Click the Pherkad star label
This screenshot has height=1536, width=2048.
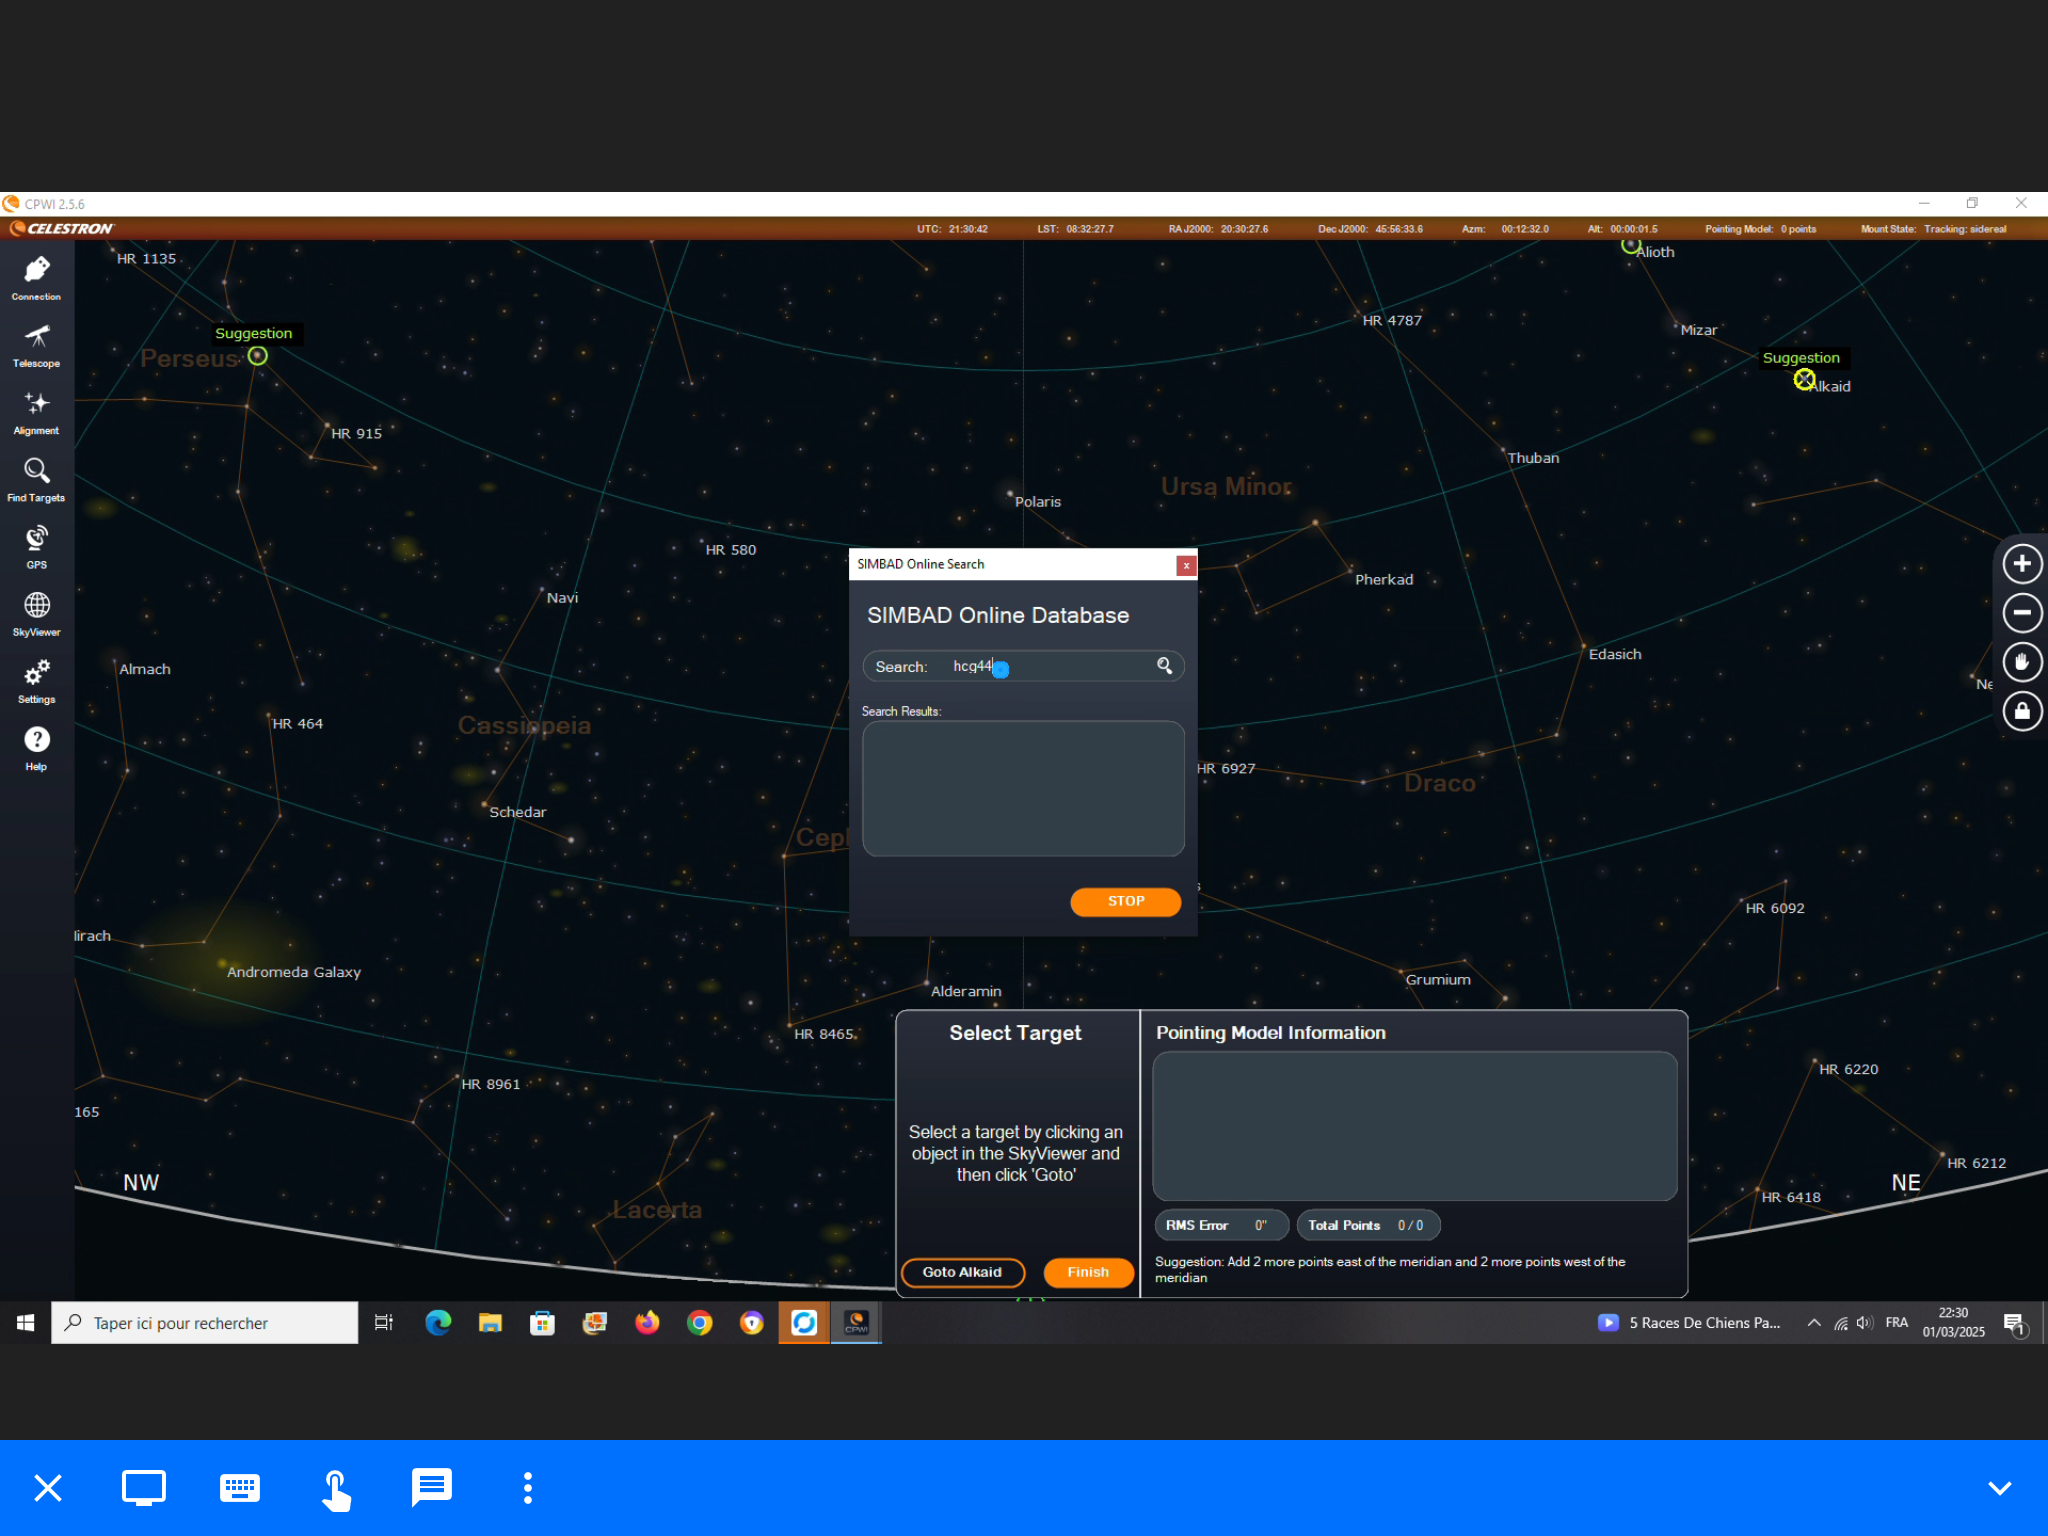[x=1384, y=580]
